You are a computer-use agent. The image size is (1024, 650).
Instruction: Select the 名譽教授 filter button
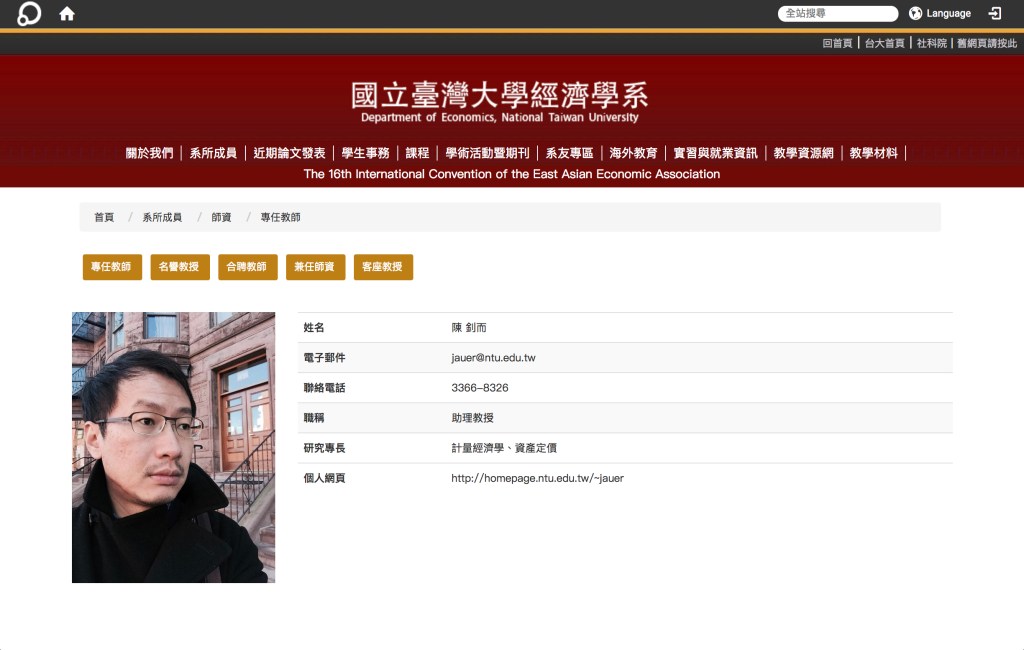[179, 267]
